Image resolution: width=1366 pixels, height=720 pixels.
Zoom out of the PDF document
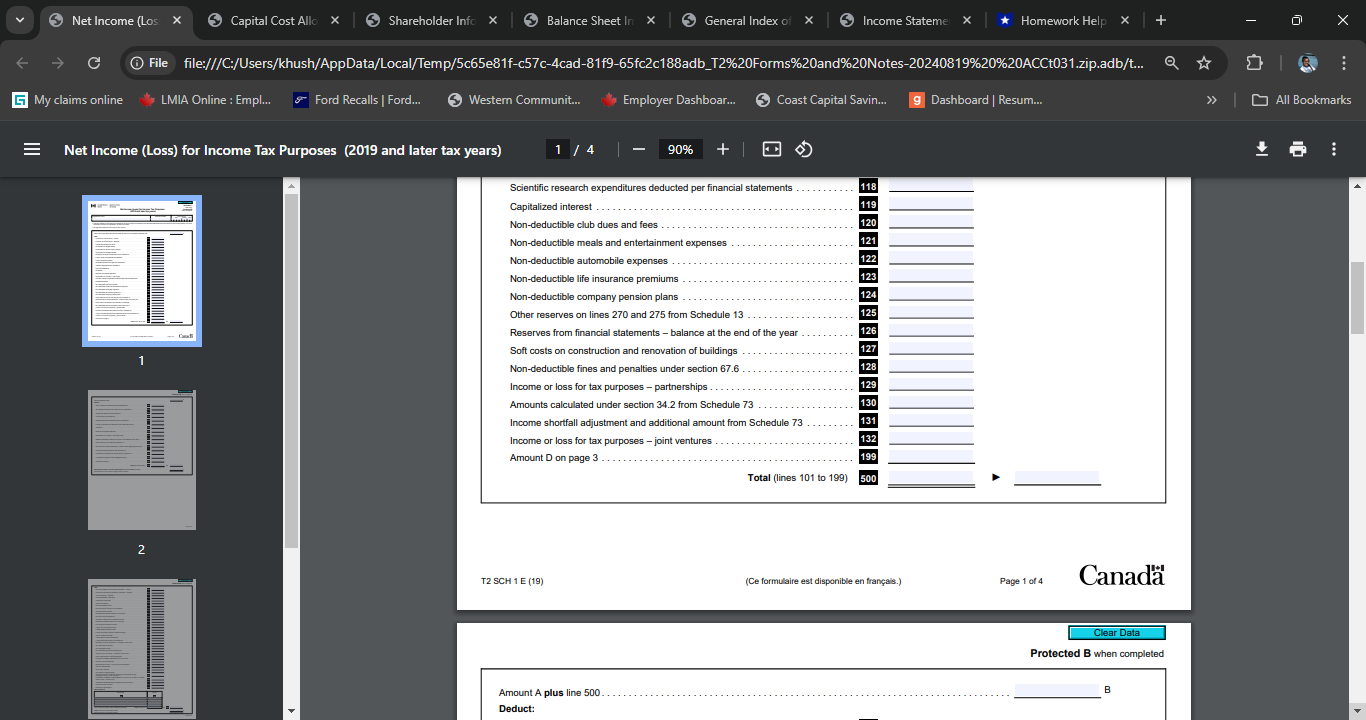[639, 149]
